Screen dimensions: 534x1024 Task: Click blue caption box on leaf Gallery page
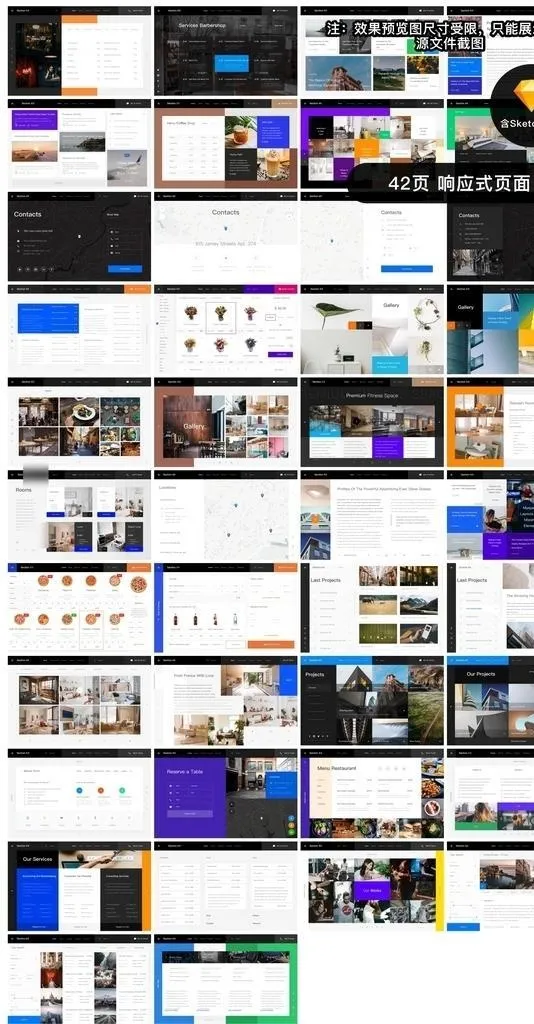point(391,364)
